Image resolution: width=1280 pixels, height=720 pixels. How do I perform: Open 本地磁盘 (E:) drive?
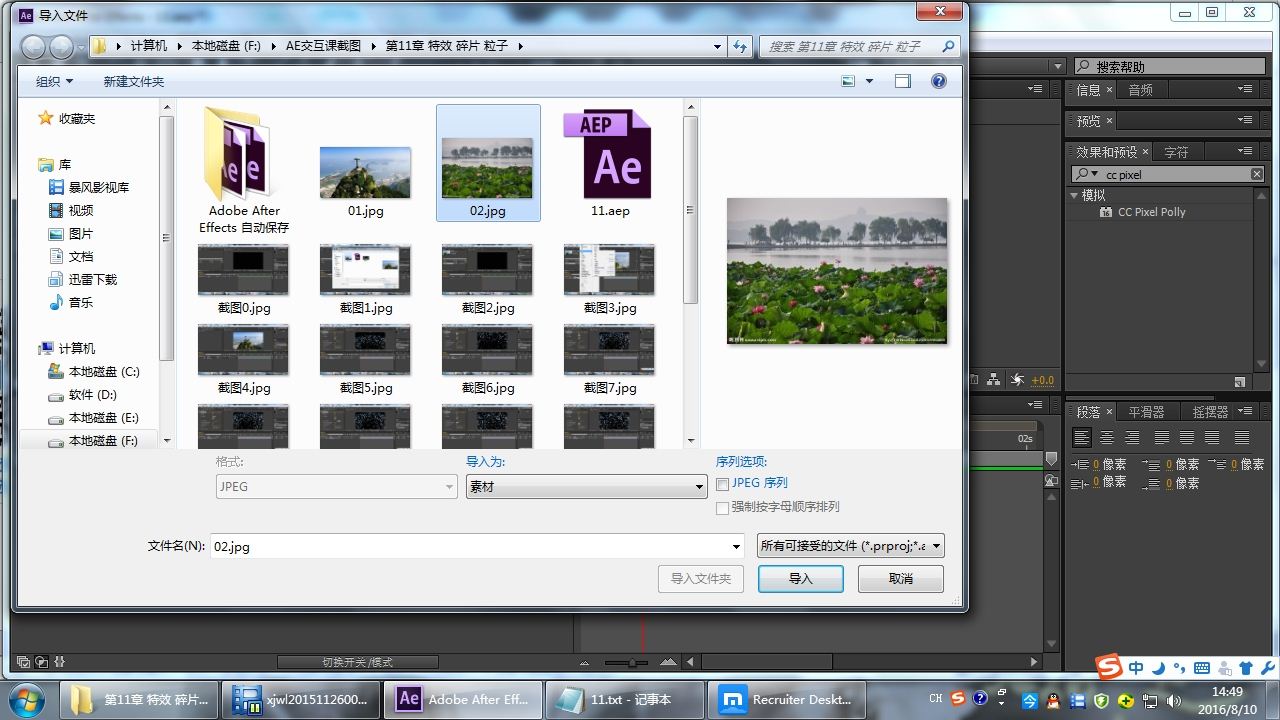pyautogui.click(x=94, y=417)
